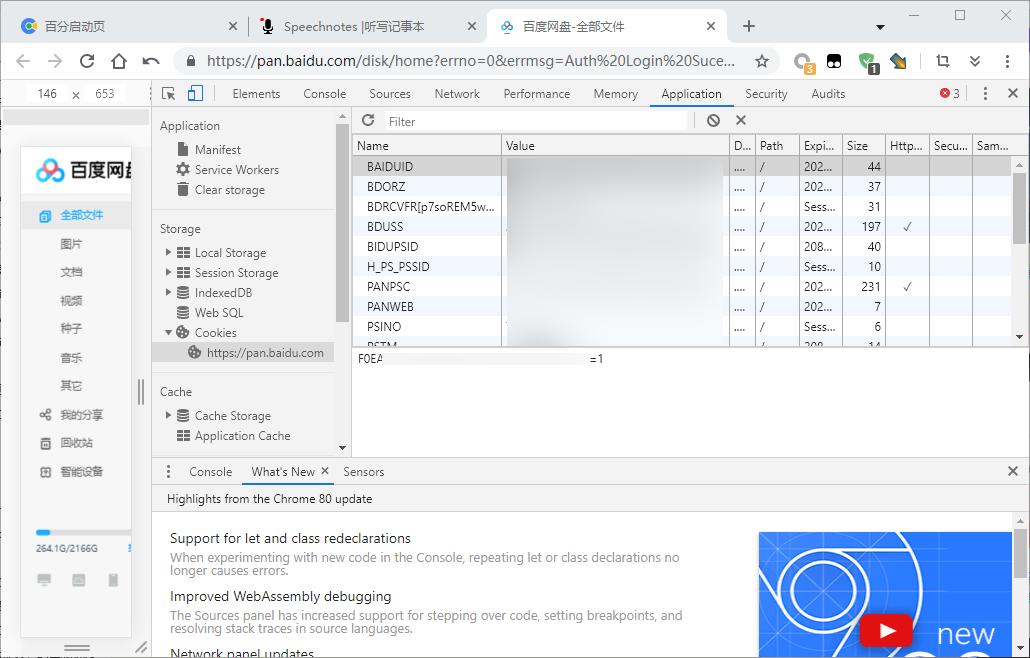The width and height of the screenshot is (1030, 658).
Task: Open the 回收站 recycle bin from the sidebar
Action: click(77, 443)
